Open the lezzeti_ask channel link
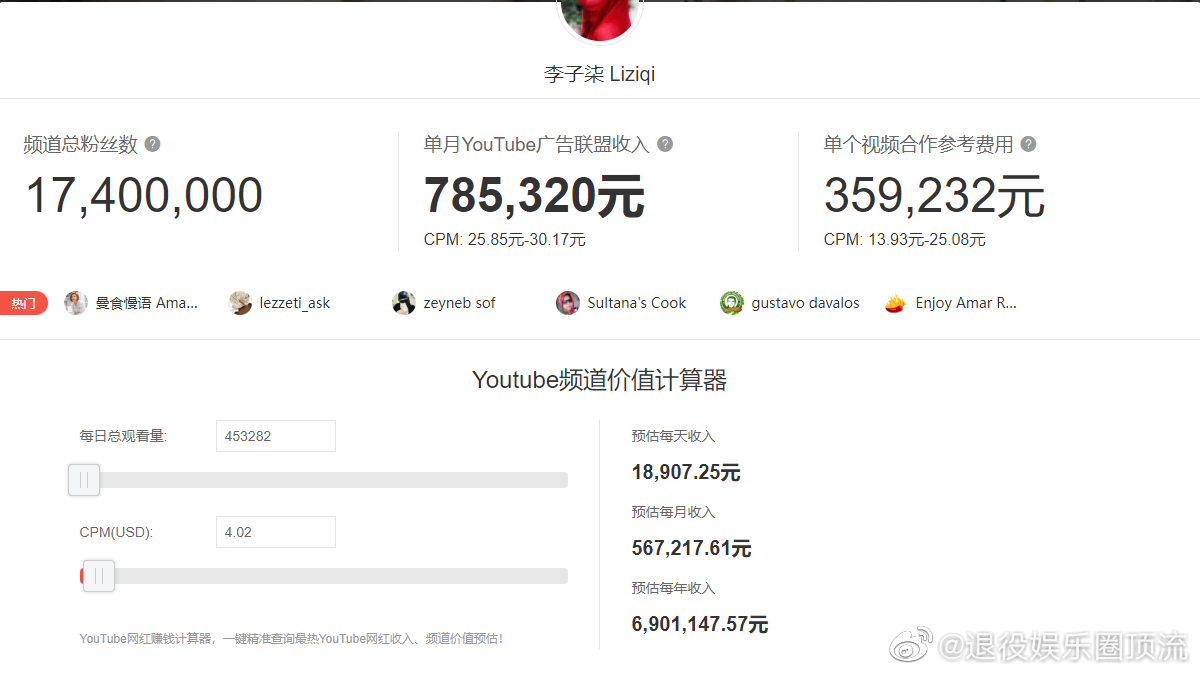This screenshot has width=1200, height=675. click(295, 303)
